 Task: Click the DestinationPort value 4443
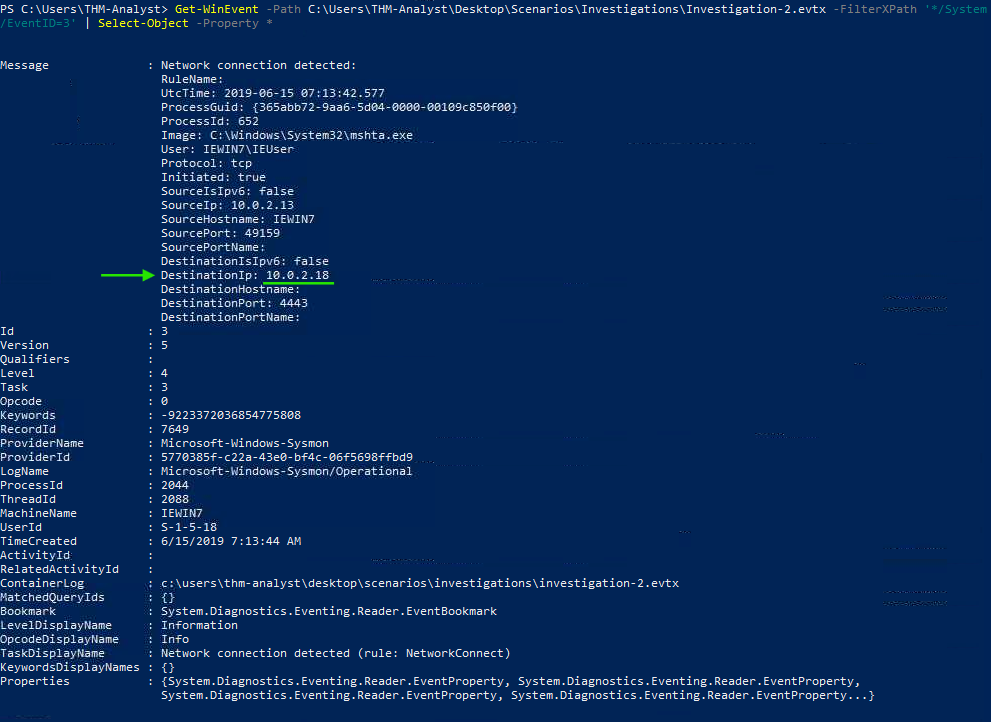(293, 303)
